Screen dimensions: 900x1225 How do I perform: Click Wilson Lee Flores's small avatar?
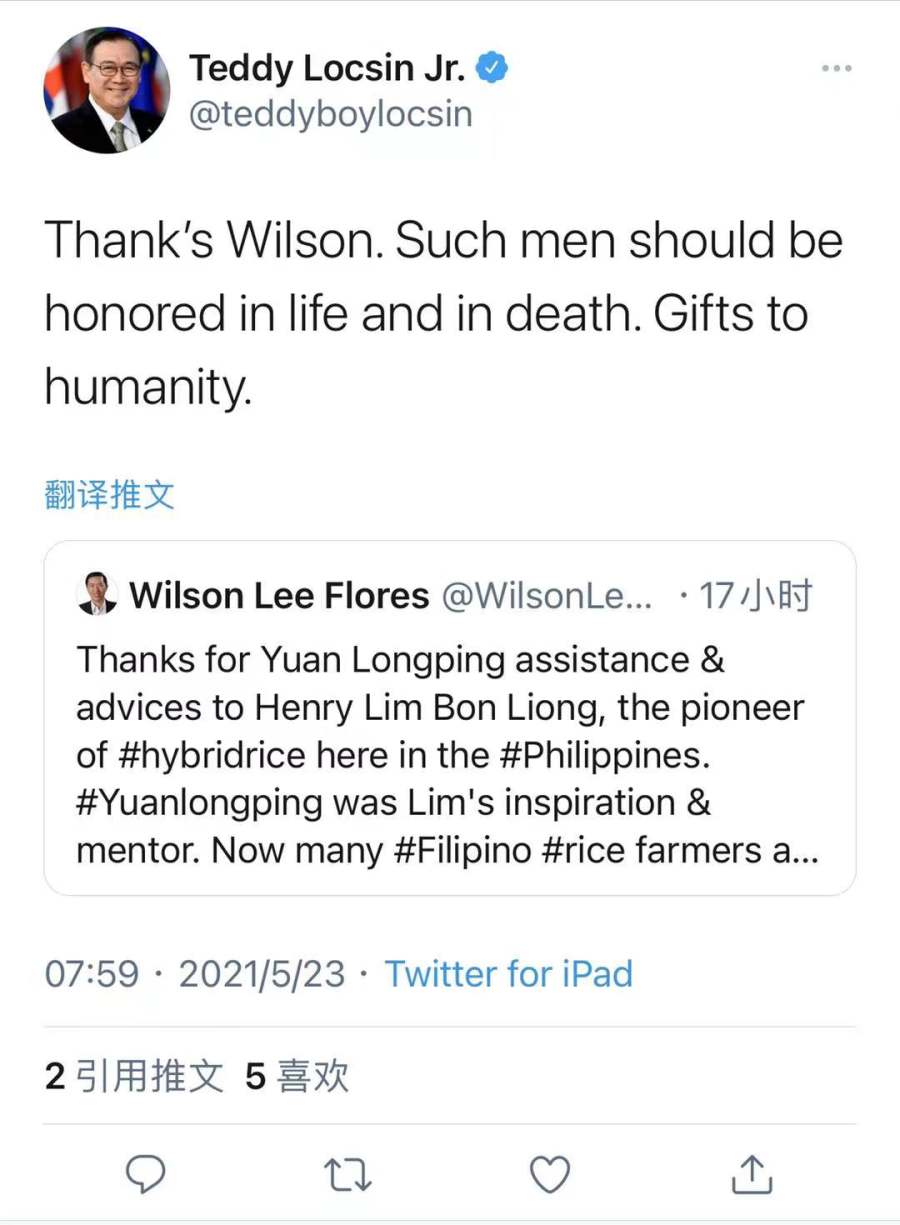pos(97,595)
